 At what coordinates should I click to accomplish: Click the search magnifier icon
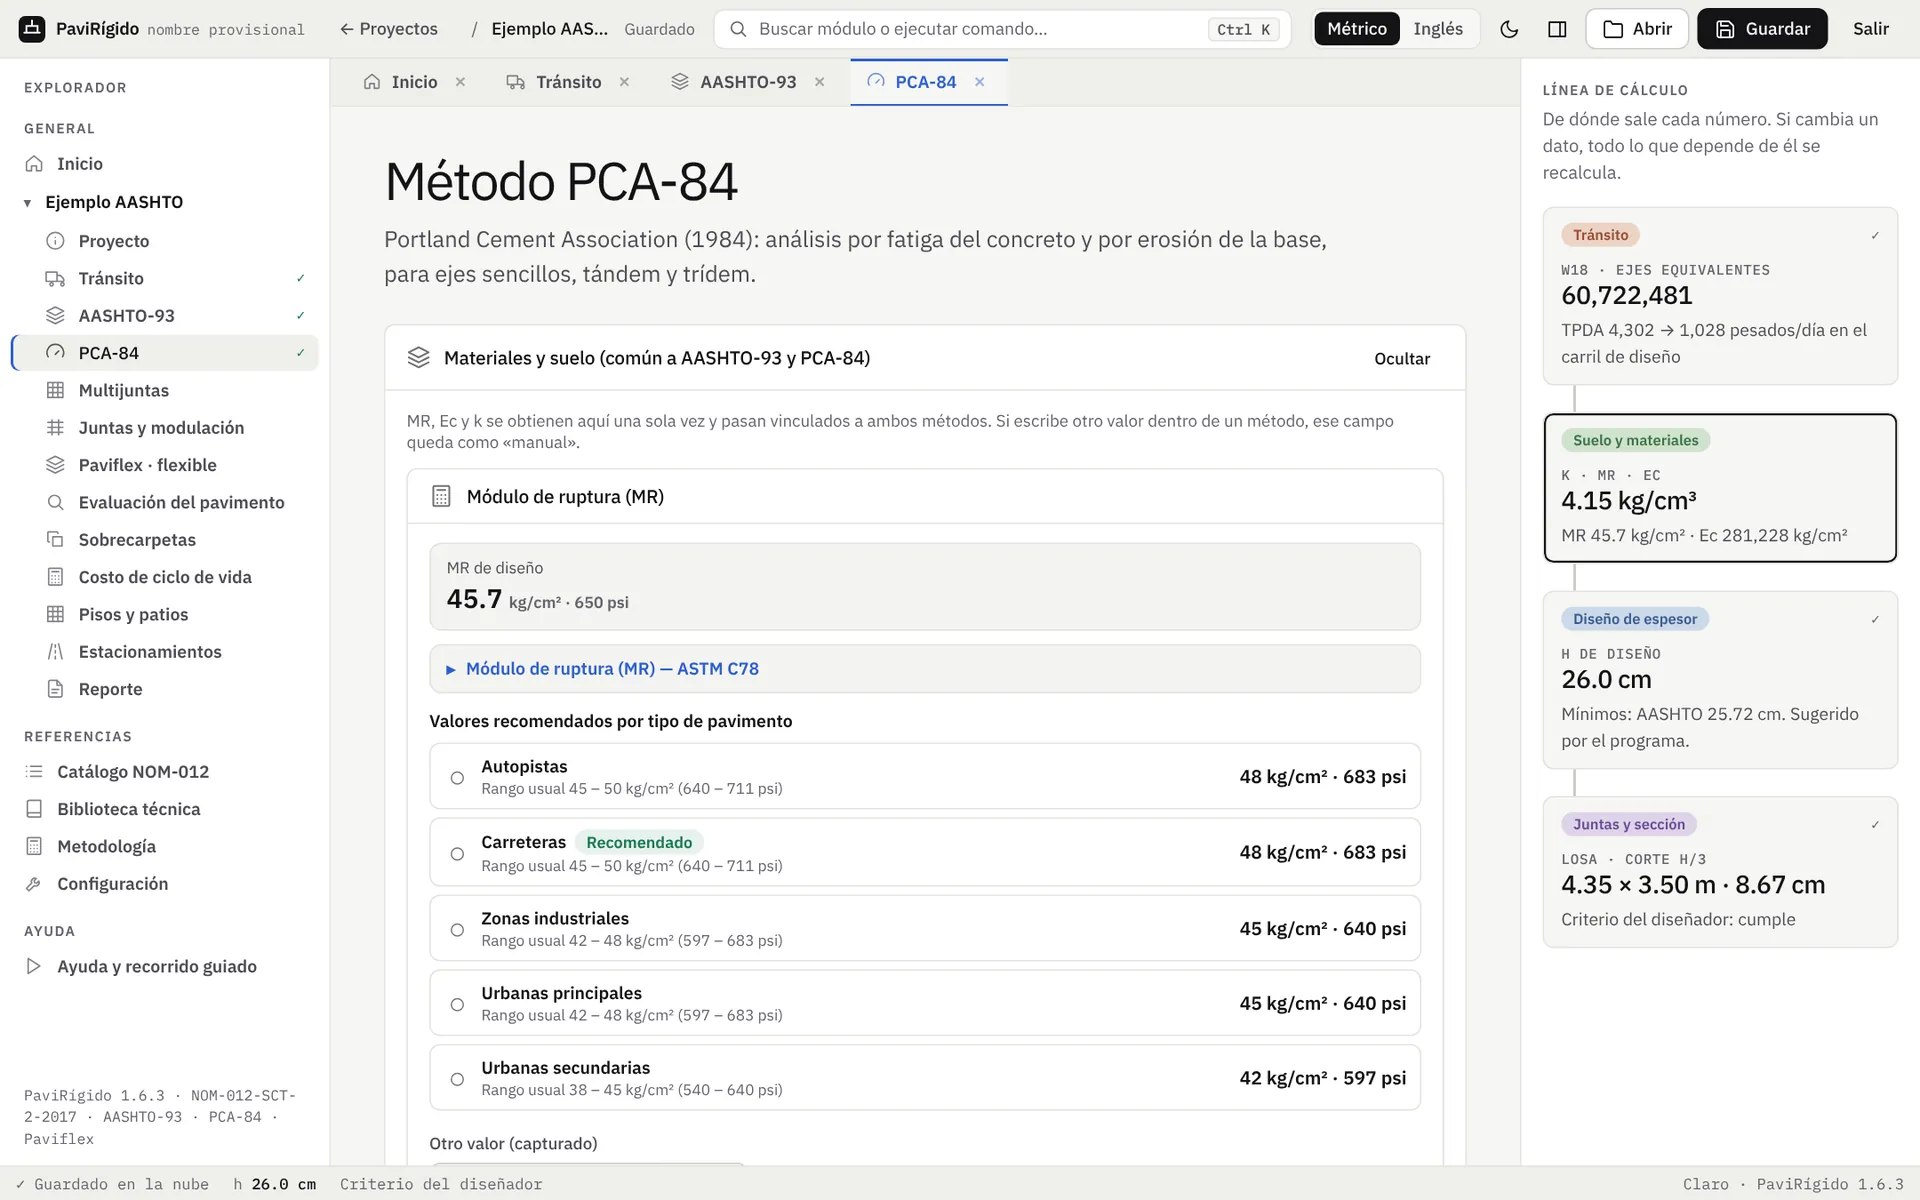point(738,29)
